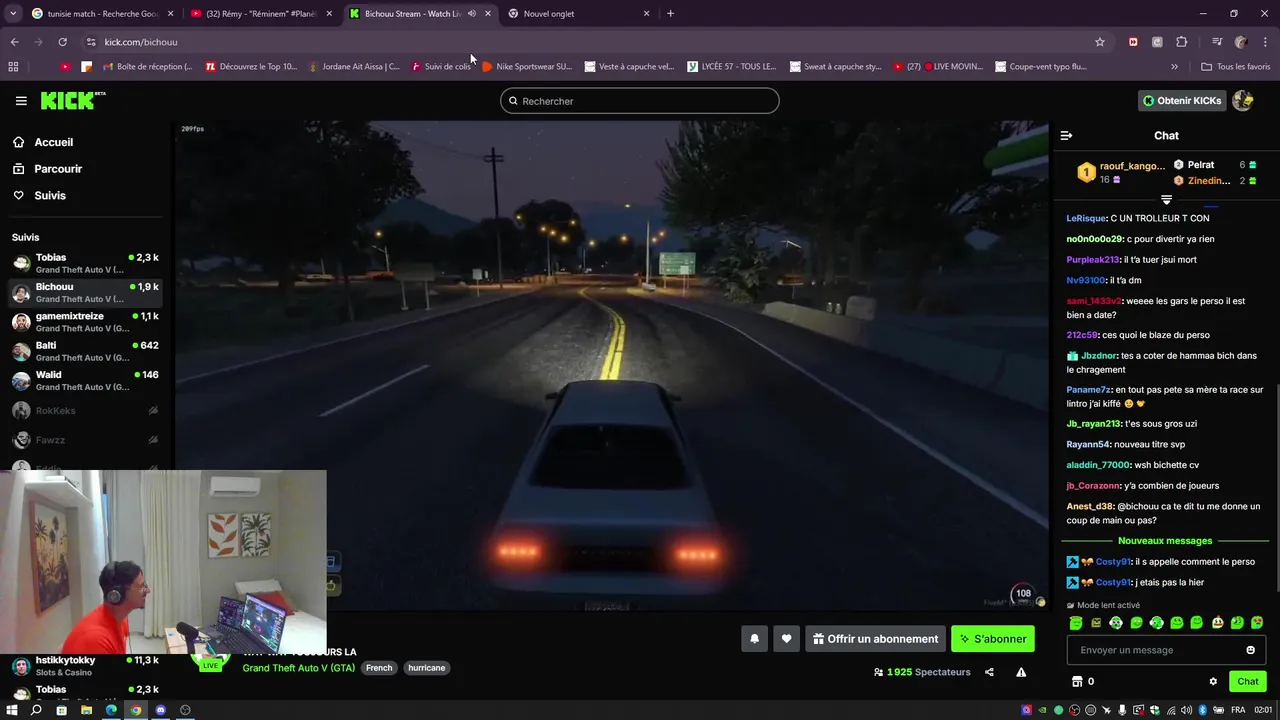This screenshot has height=720, width=1280.
Task: Insert first quick emote in chat
Action: 1076,623
